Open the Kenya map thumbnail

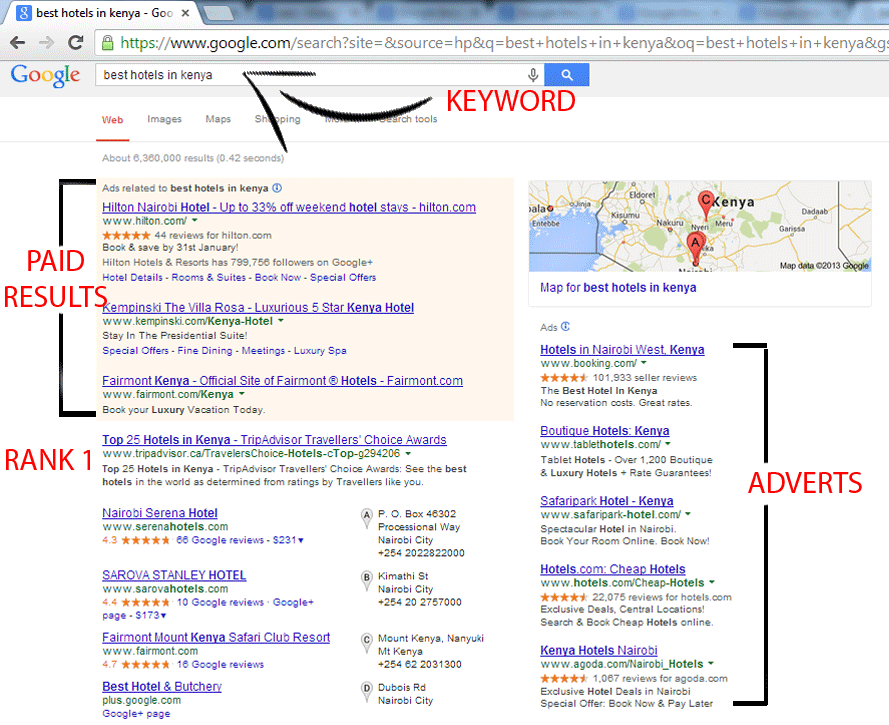(x=700, y=226)
